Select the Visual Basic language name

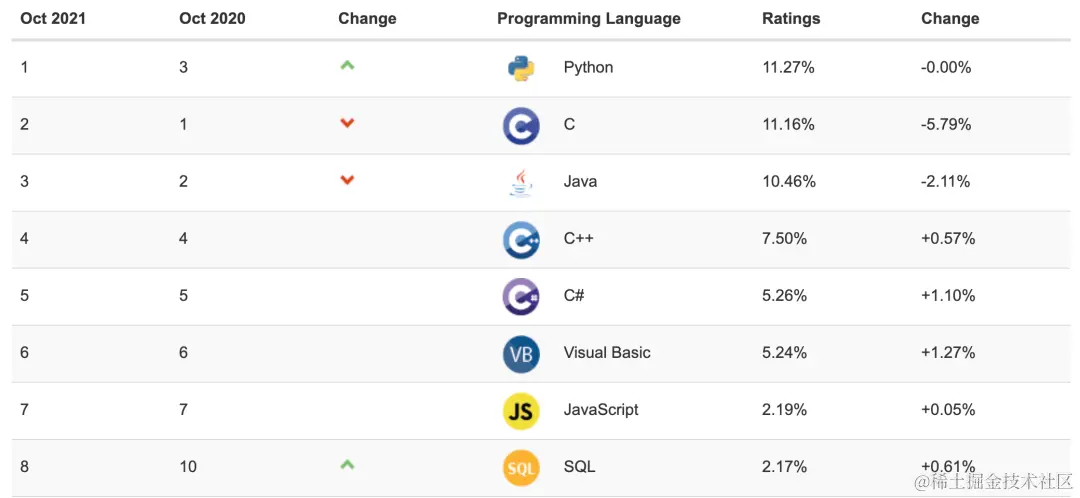point(607,353)
